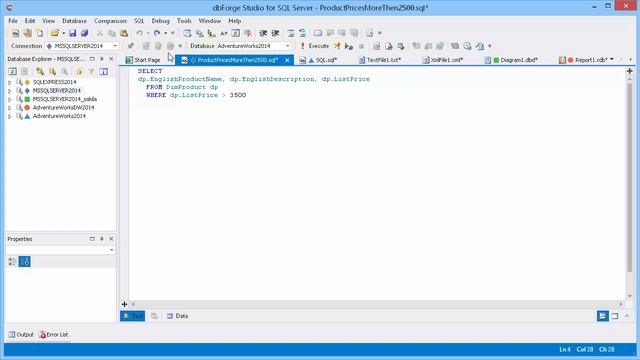This screenshot has width=640, height=360.
Task: Toggle pin on Properties panel
Action: click(102, 239)
